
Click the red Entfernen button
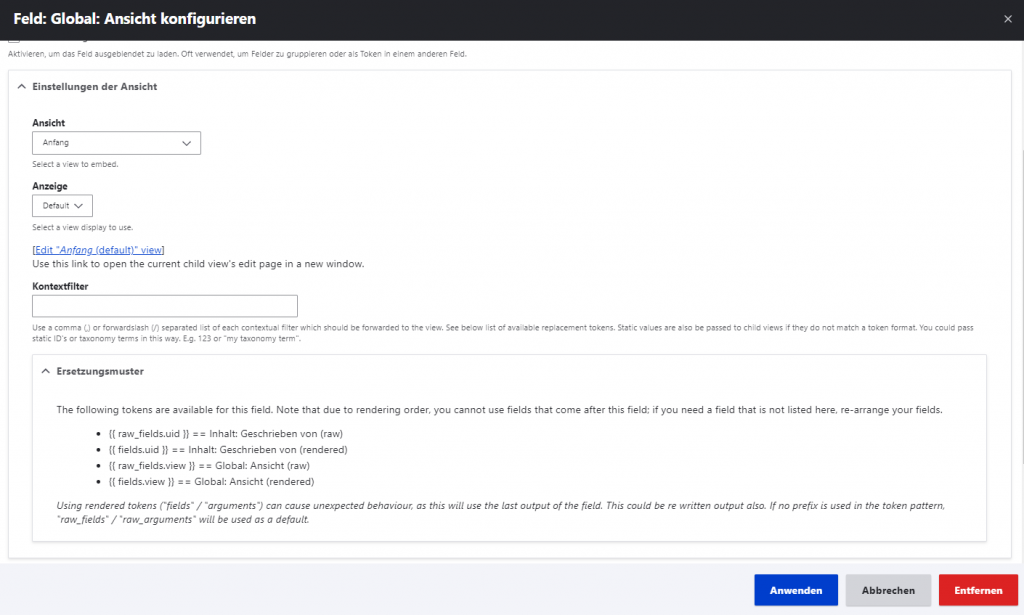(x=978, y=590)
